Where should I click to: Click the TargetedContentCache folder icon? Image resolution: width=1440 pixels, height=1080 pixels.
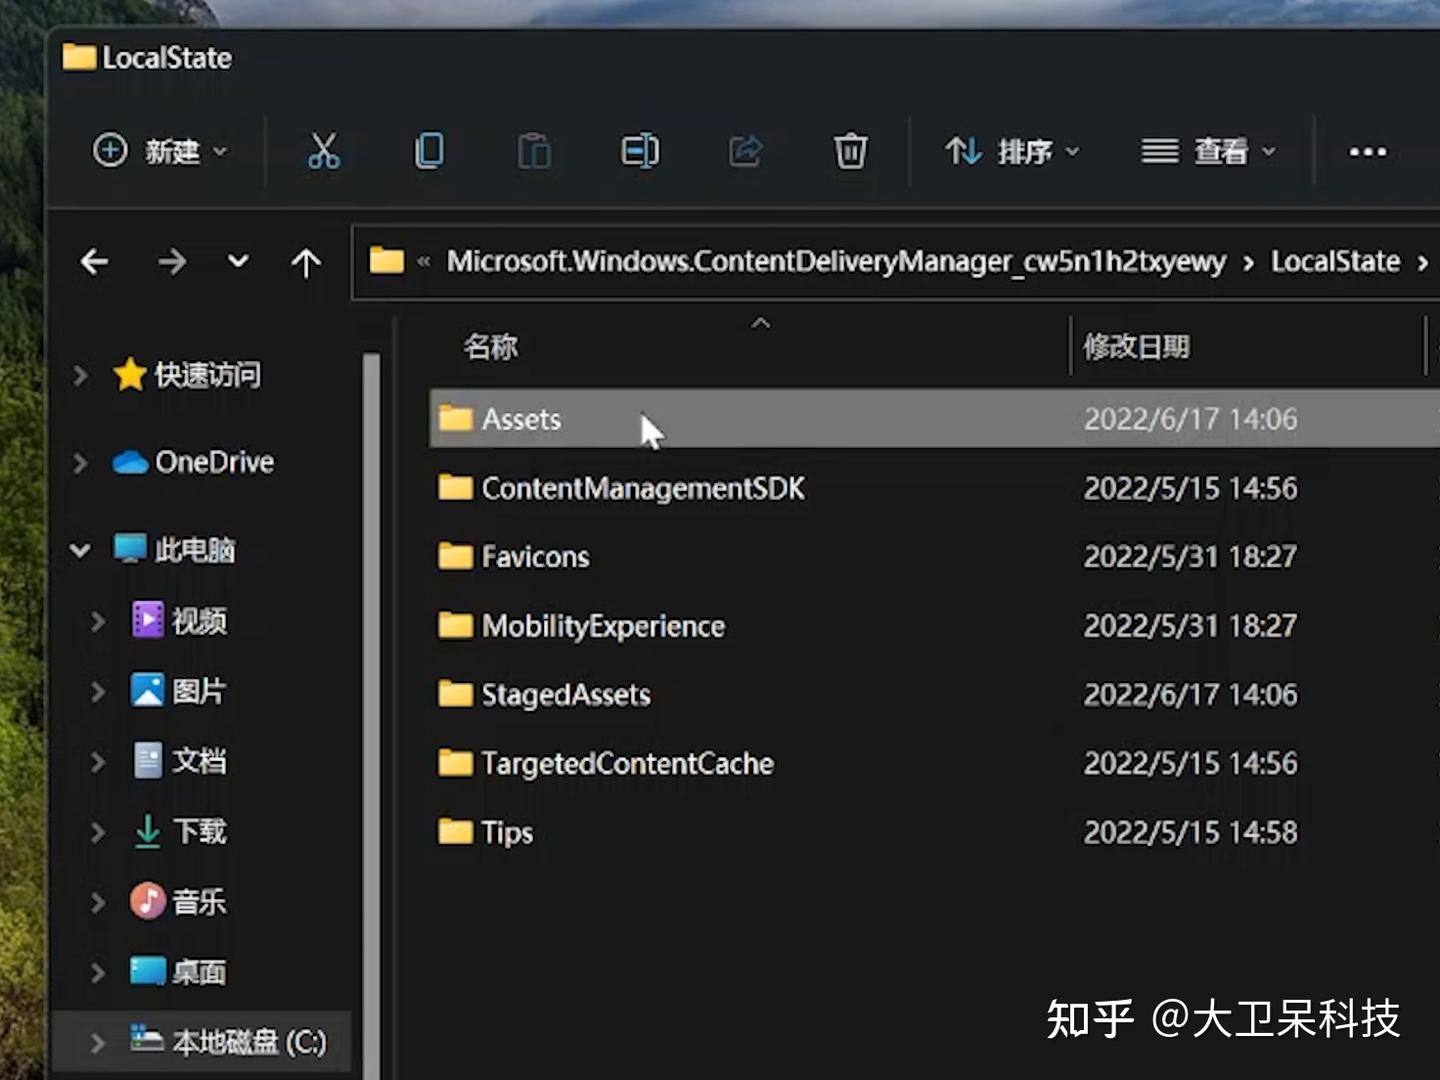pos(456,763)
